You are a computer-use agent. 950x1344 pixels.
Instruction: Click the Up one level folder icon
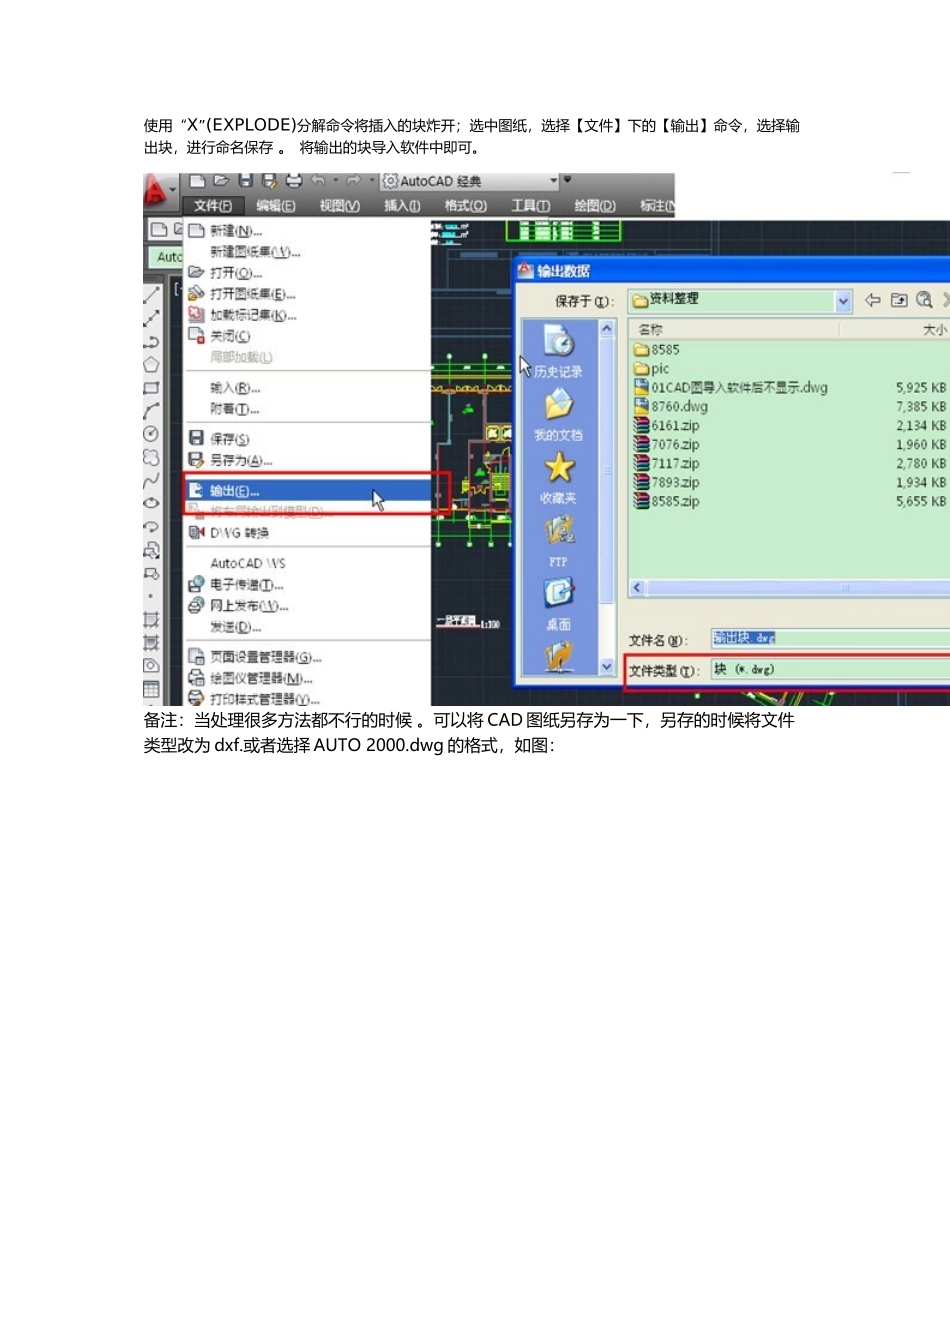899,300
